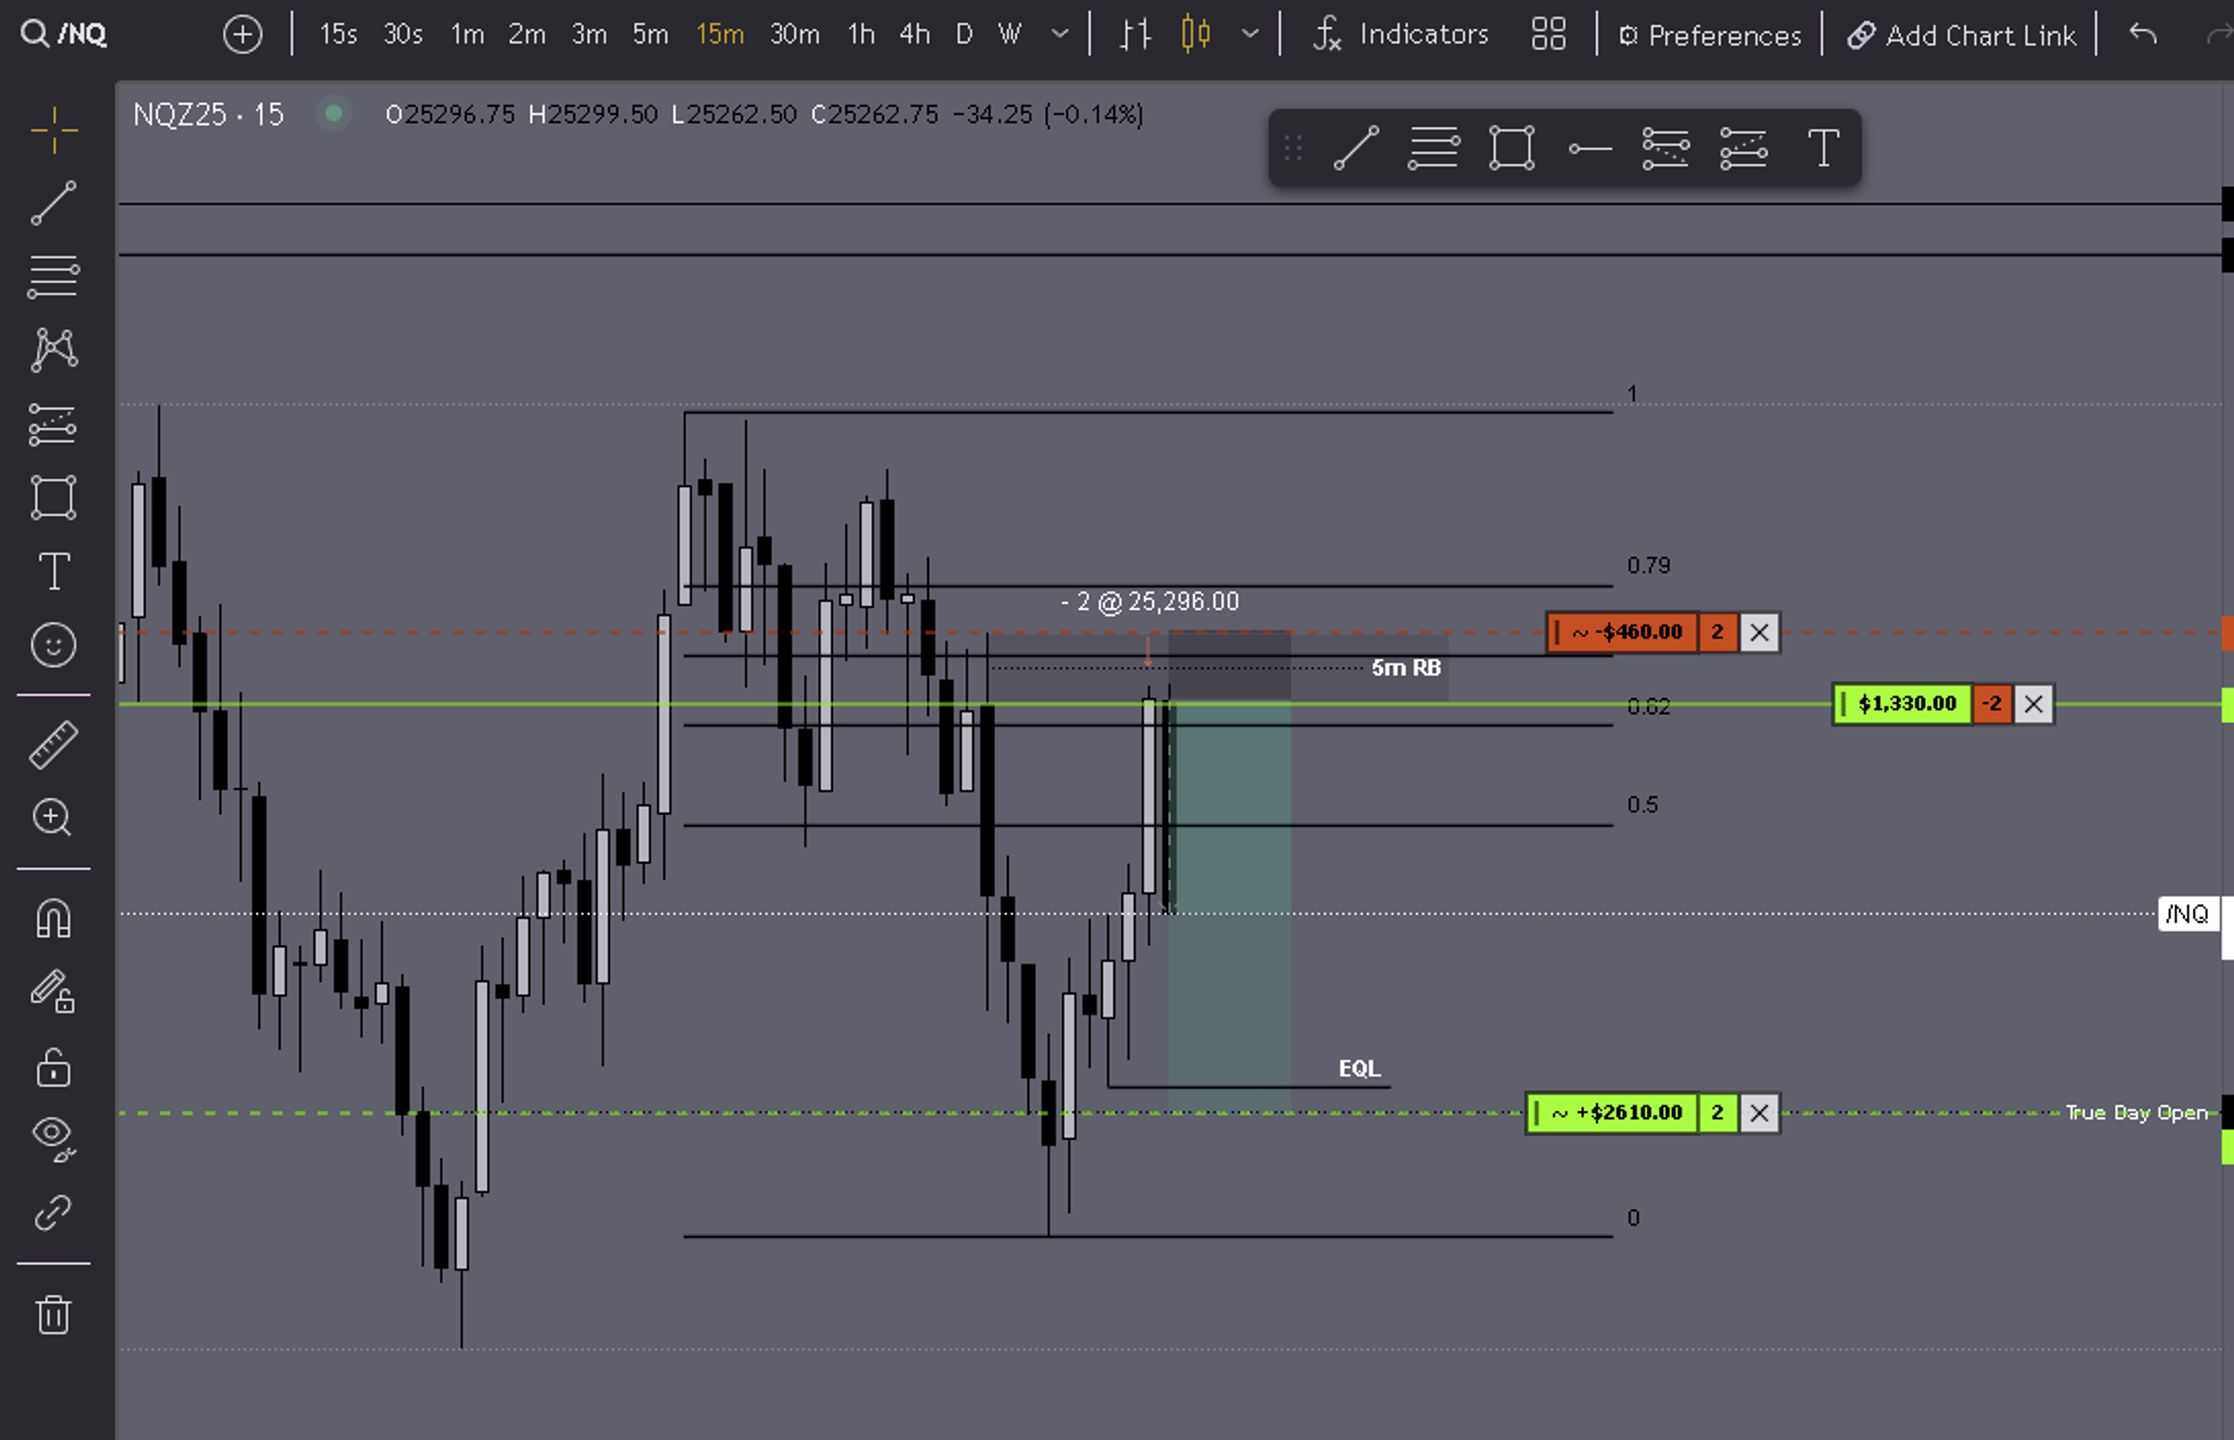
Task: Cancel the -$460.00 stop order
Action: pyautogui.click(x=1760, y=633)
